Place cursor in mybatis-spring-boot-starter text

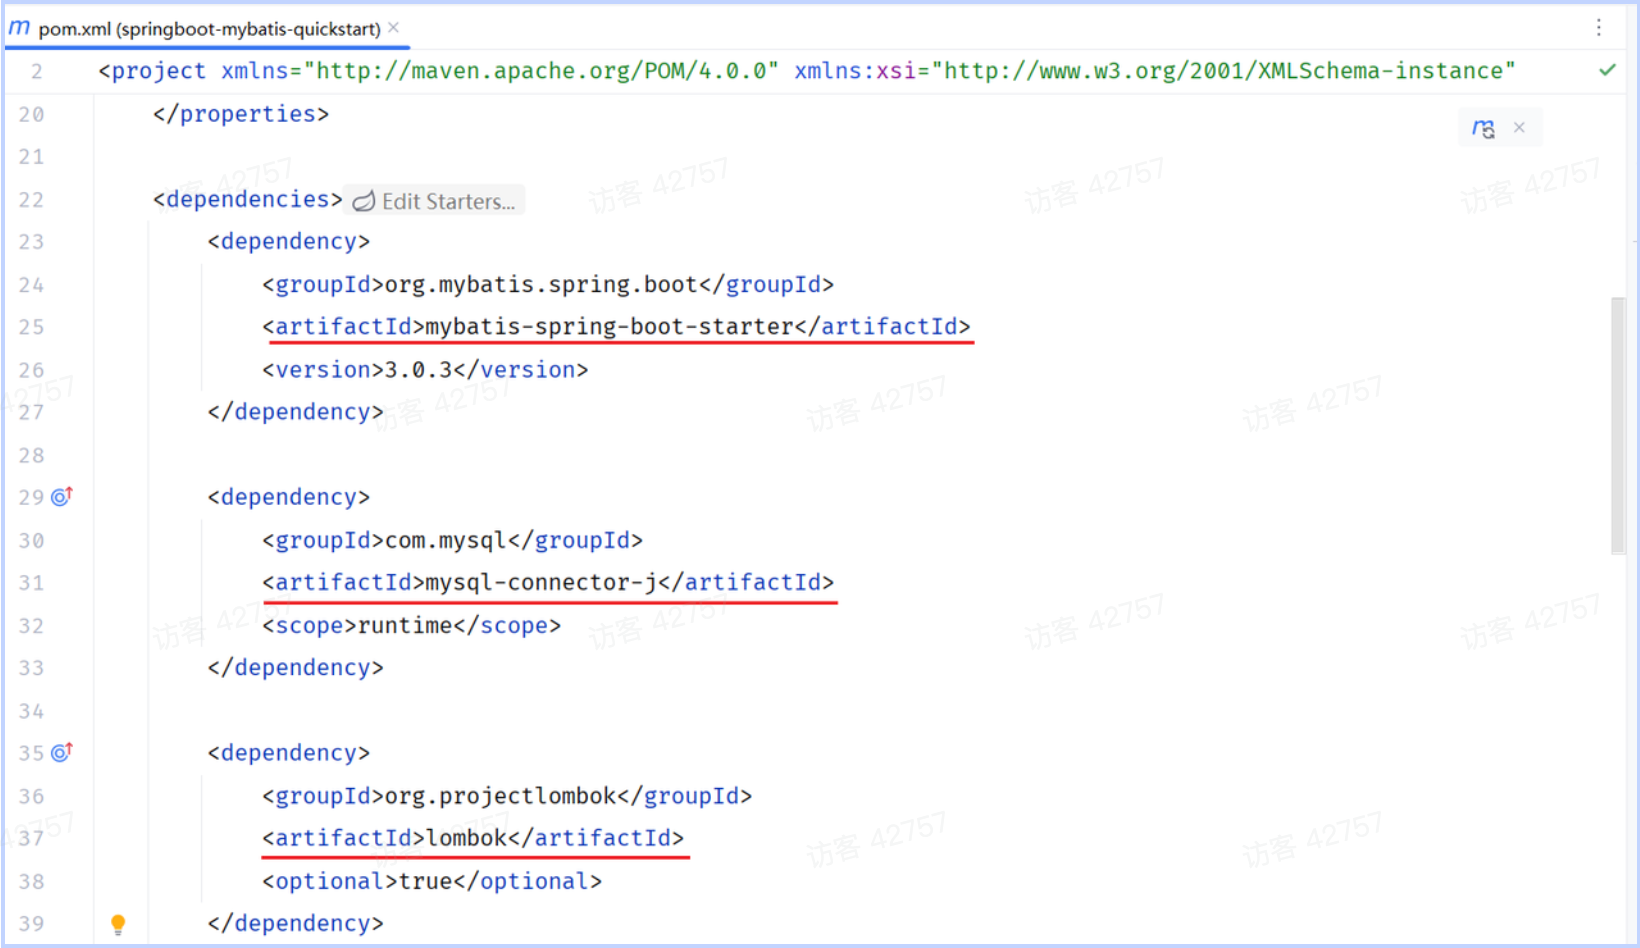[x=609, y=327]
